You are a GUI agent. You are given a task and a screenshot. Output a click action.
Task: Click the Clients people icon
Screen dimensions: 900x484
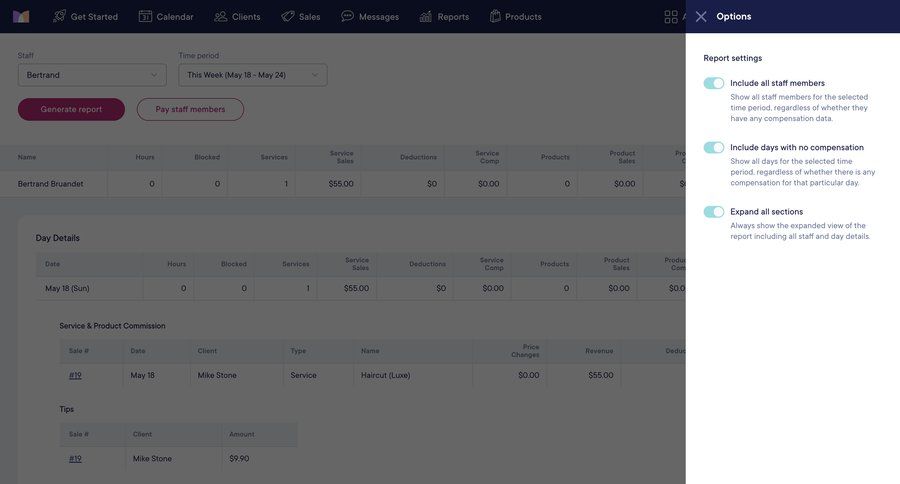[220, 17]
